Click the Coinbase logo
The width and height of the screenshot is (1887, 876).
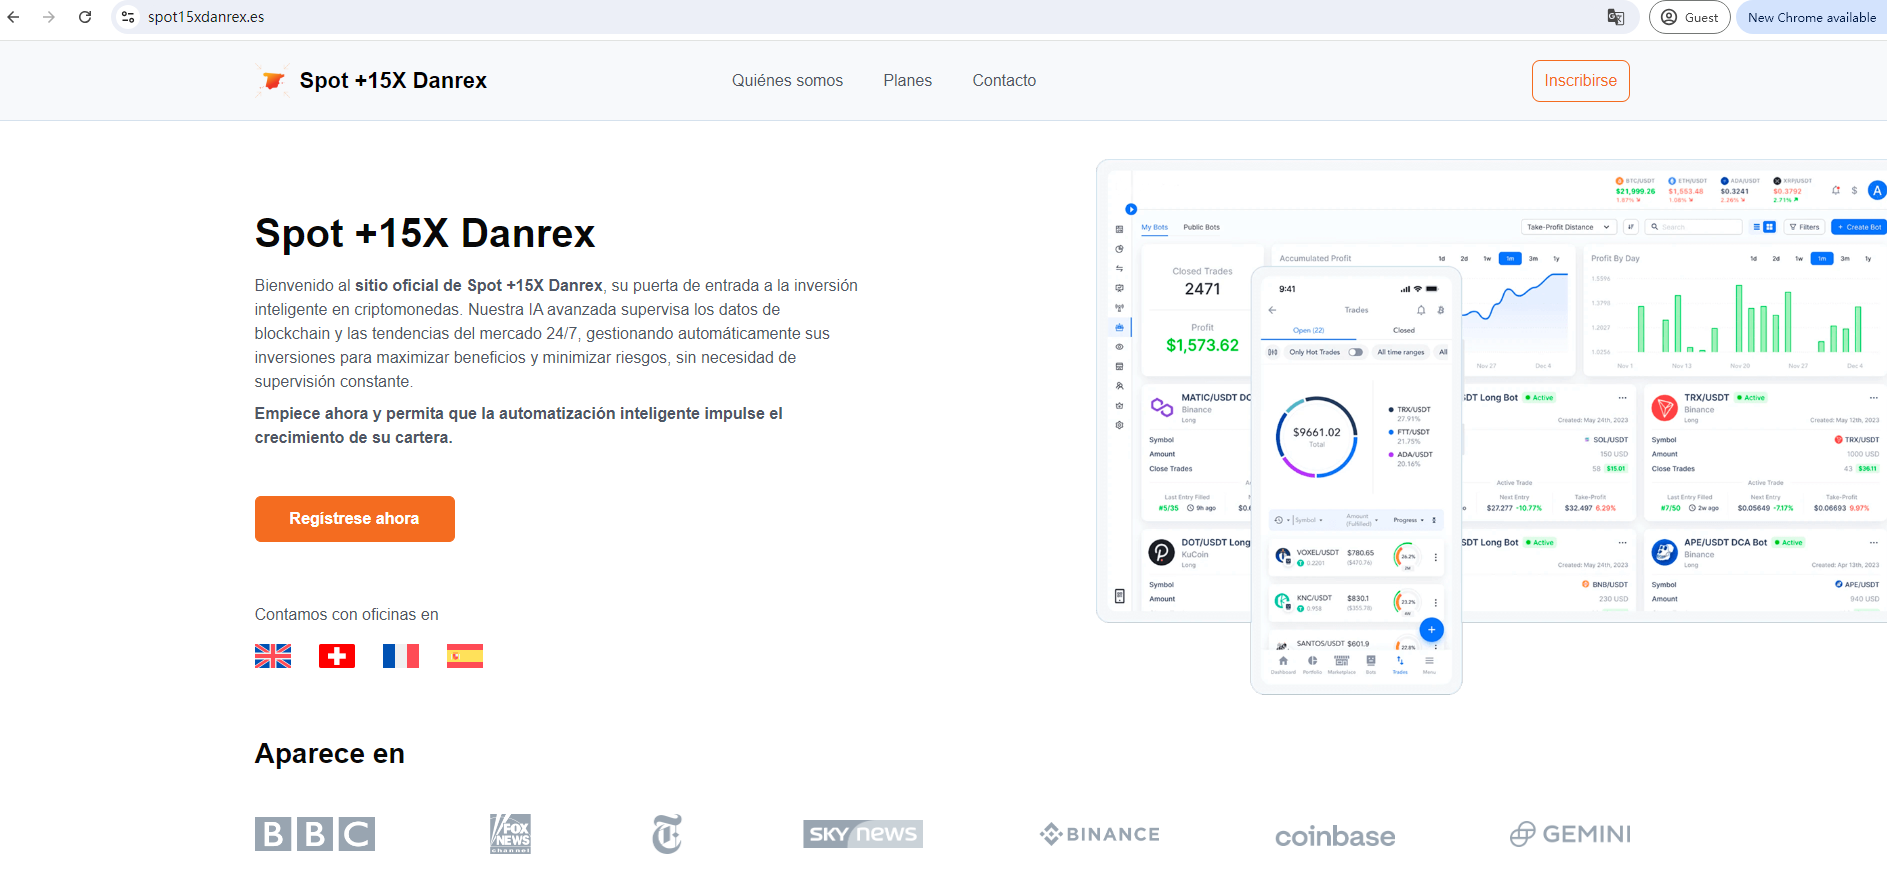pyautogui.click(x=1335, y=835)
